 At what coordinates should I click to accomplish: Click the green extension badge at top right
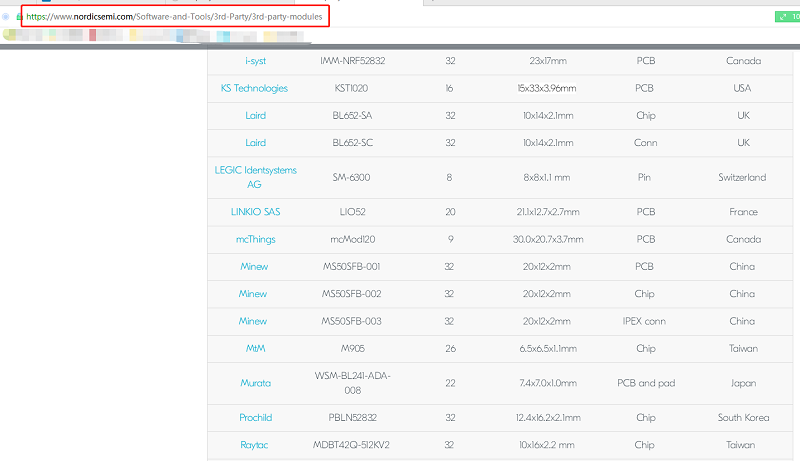point(786,16)
